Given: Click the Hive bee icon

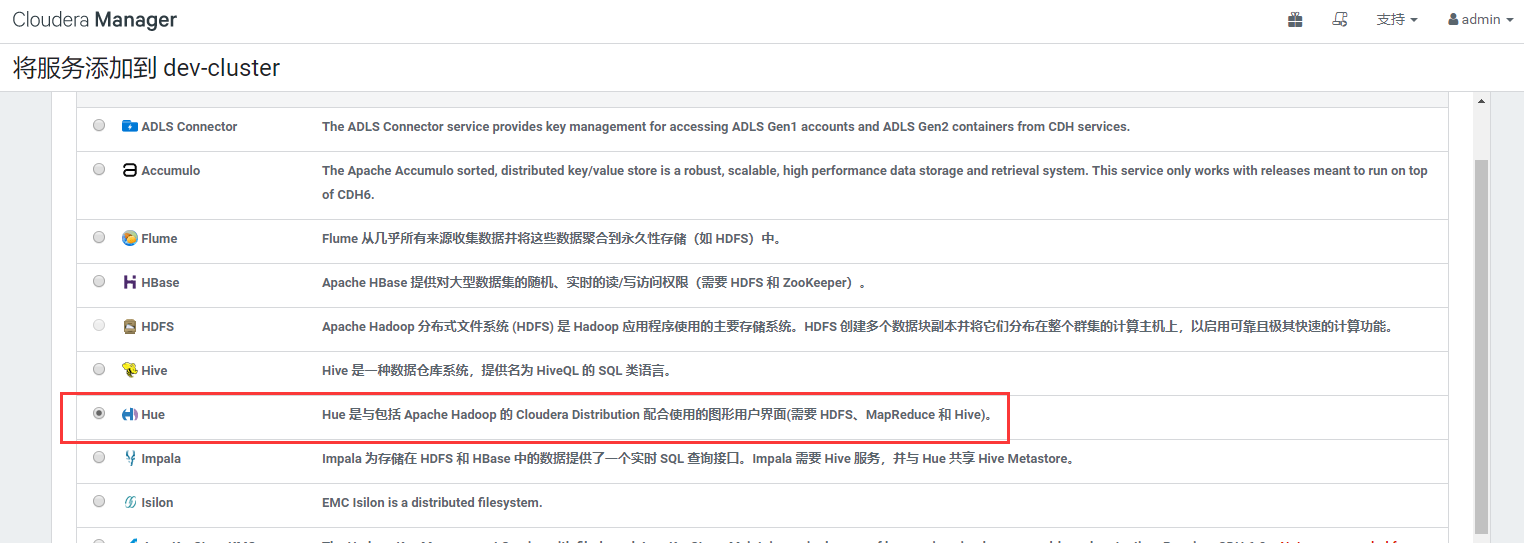Looking at the screenshot, I should click(x=130, y=370).
